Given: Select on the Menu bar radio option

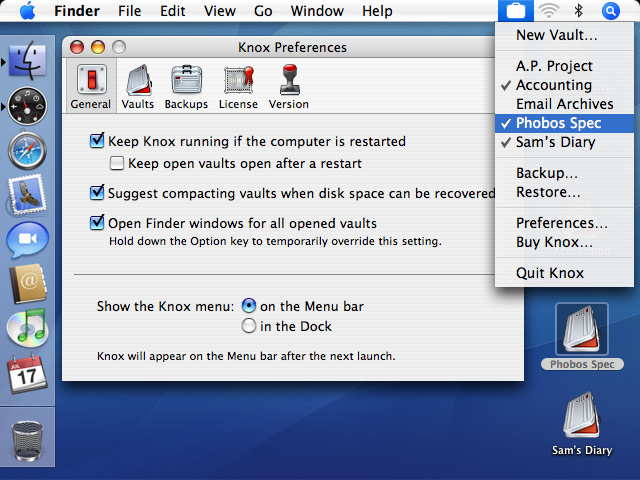Looking at the screenshot, I should (249, 306).
